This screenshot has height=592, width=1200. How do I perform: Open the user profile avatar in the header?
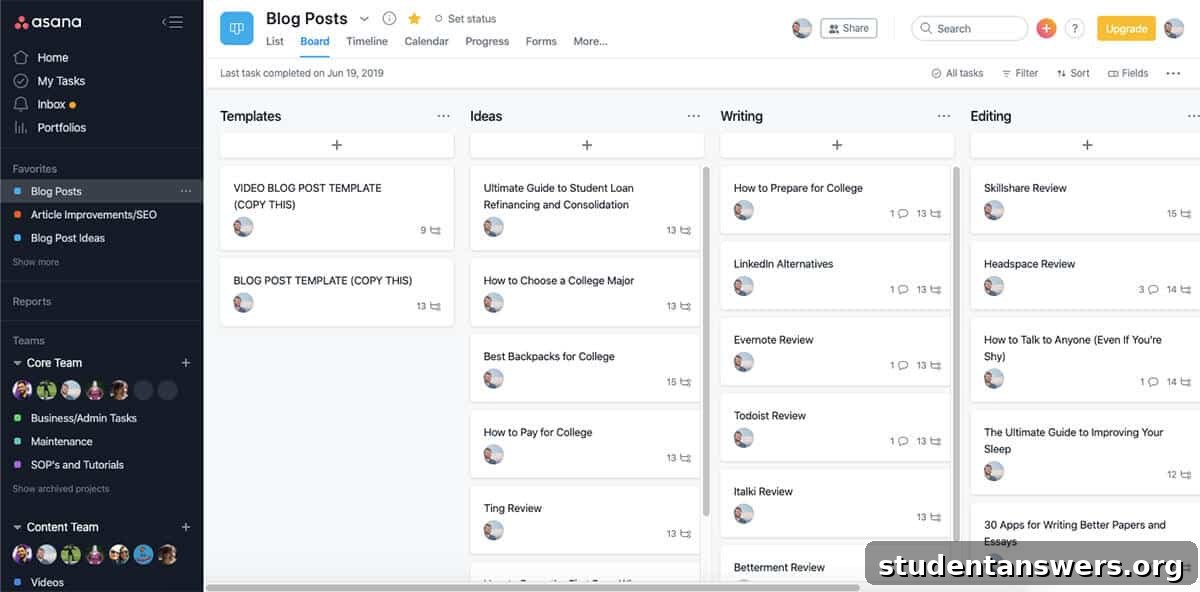pos(1174,28)
